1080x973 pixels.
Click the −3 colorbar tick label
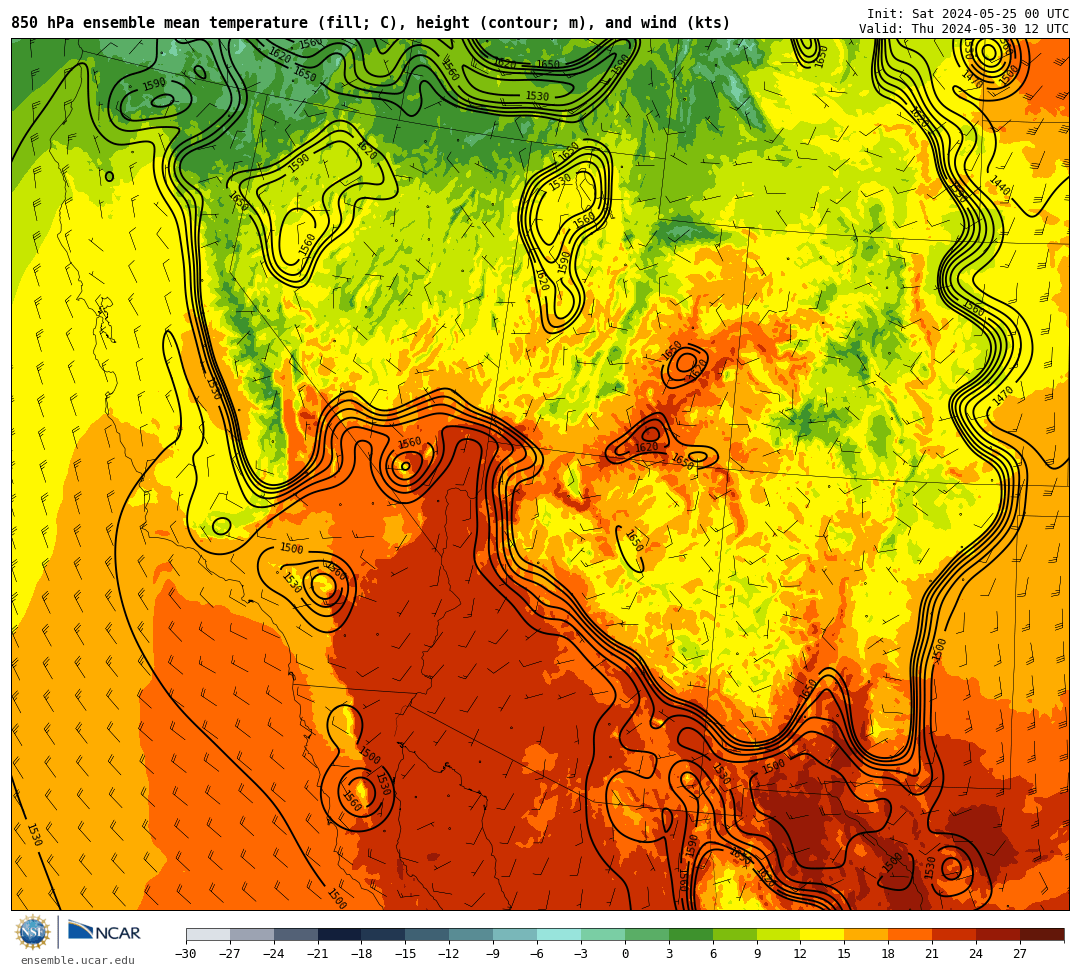[x=581, y=954]
